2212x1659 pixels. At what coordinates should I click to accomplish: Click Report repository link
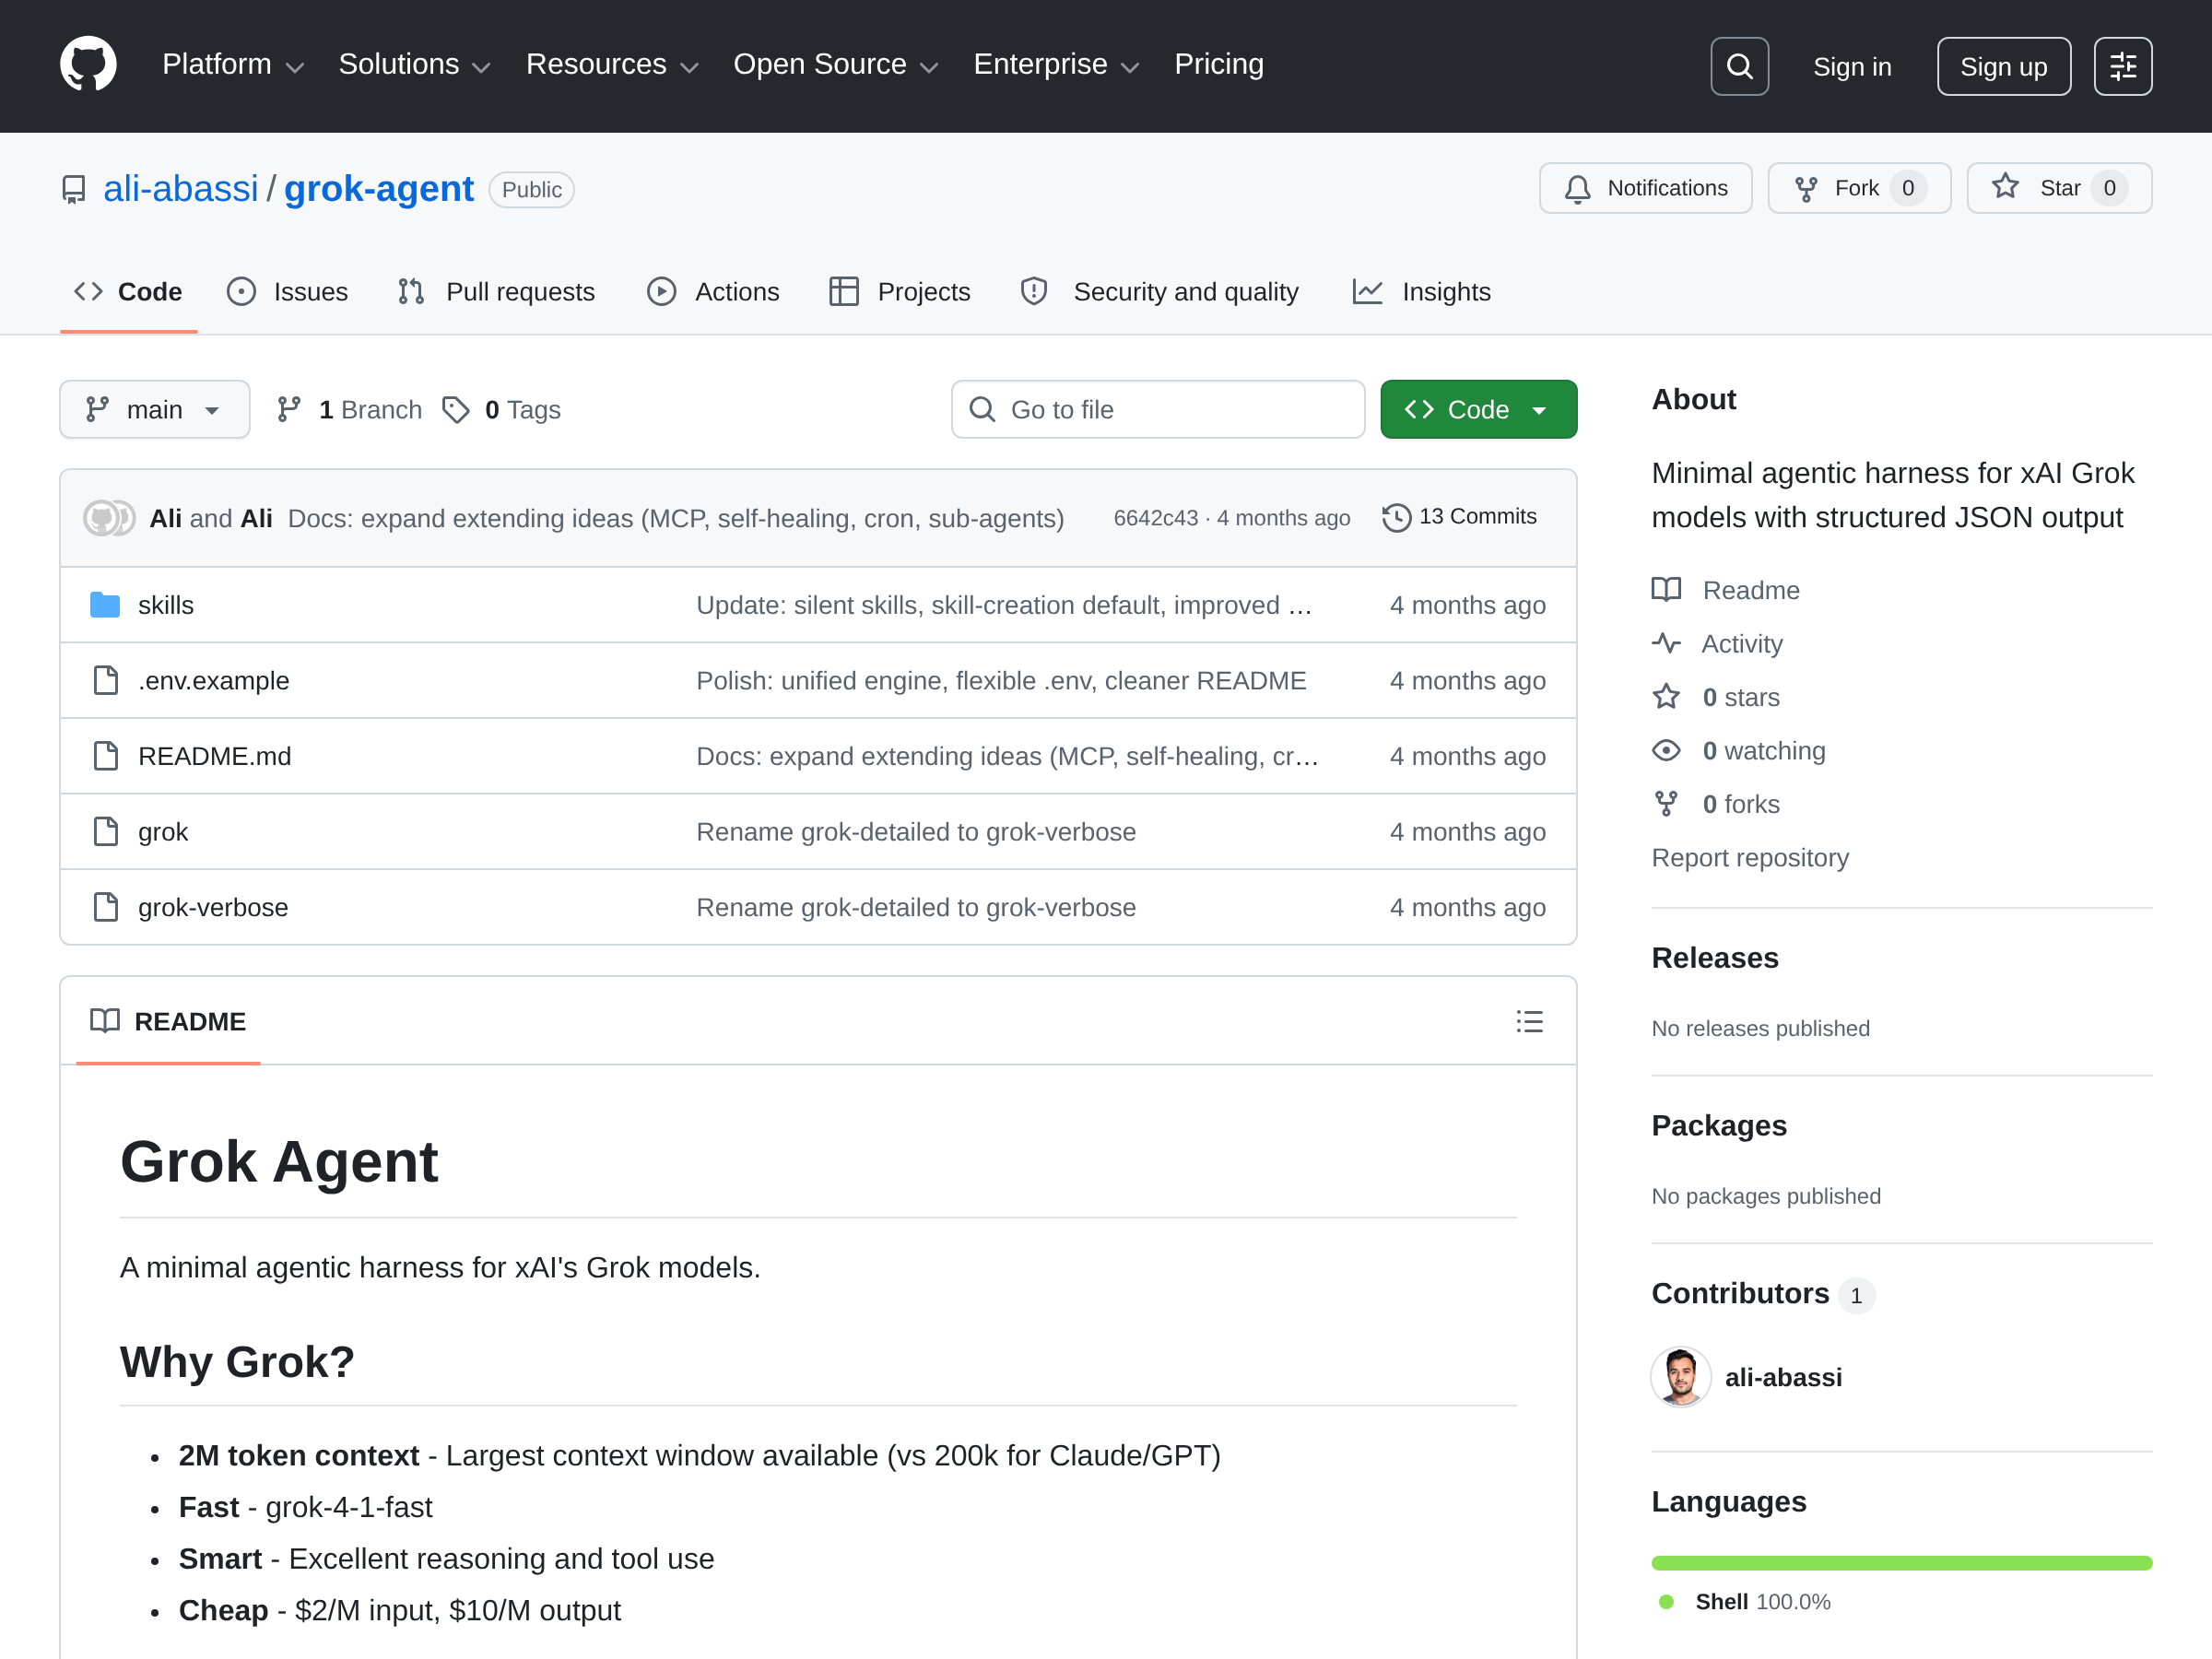[1750, 858]
